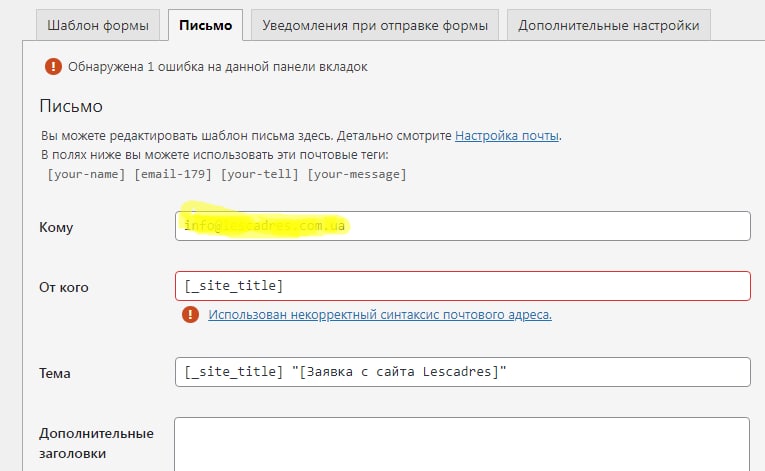Image resolution: width=765 pixels, height=471 pixels.
Task: Click the warning icon under От кого field
Action: click(190, 315)
